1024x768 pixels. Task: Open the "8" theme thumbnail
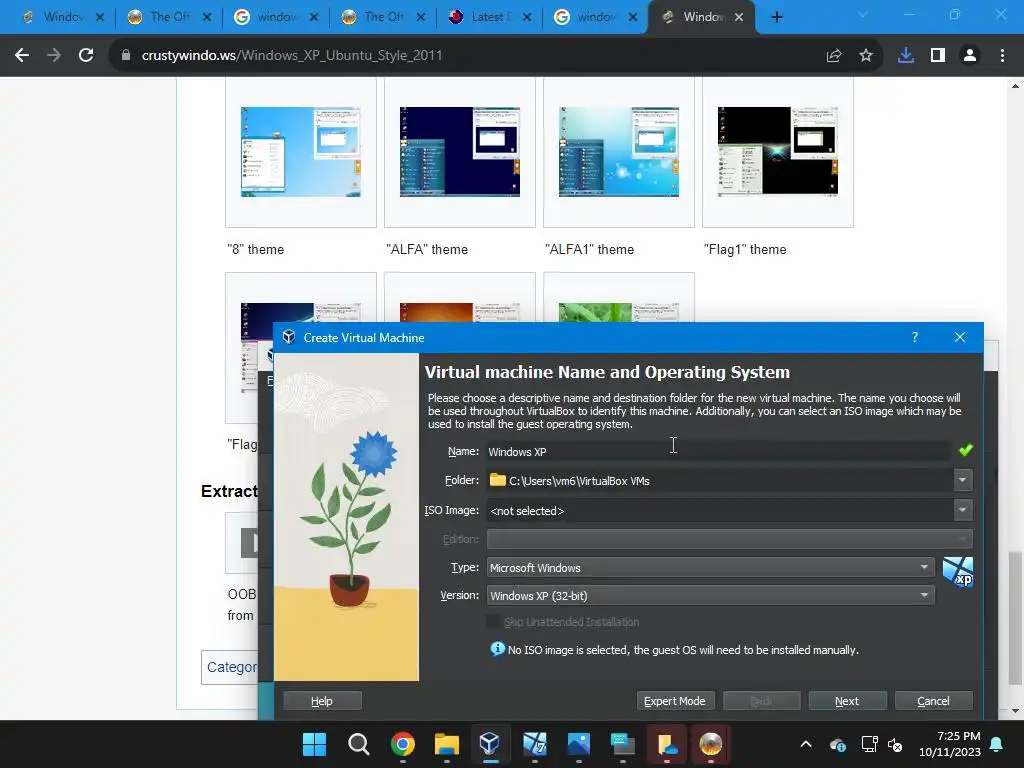point(300,152)
